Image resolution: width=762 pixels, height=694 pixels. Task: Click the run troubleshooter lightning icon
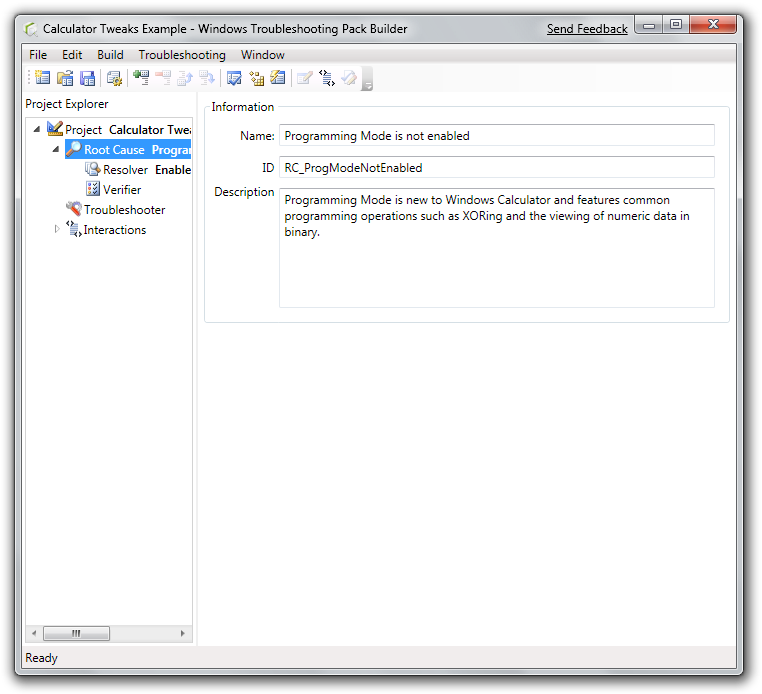(x=278, y=78)
